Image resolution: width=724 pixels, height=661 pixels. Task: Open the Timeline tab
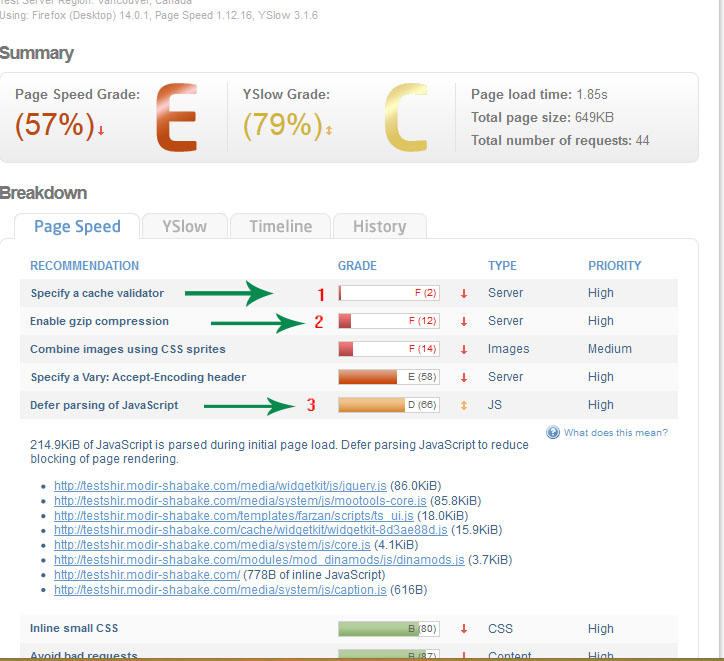tap(281, 226)
